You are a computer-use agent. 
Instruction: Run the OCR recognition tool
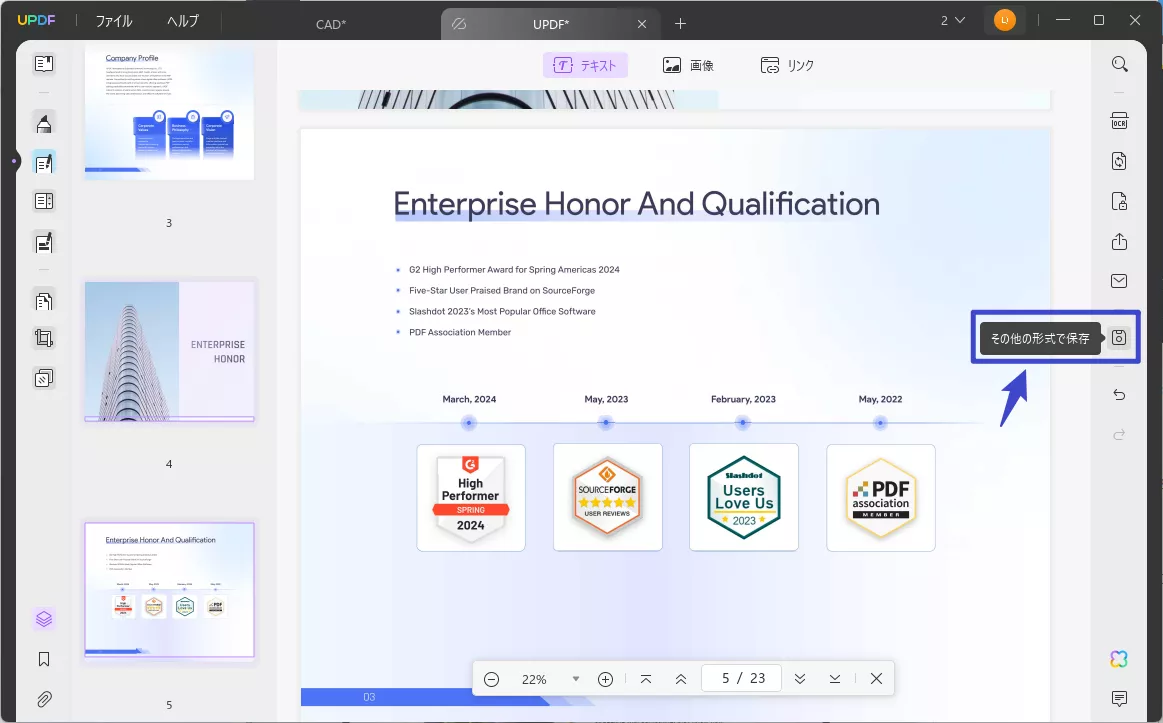1119,121
